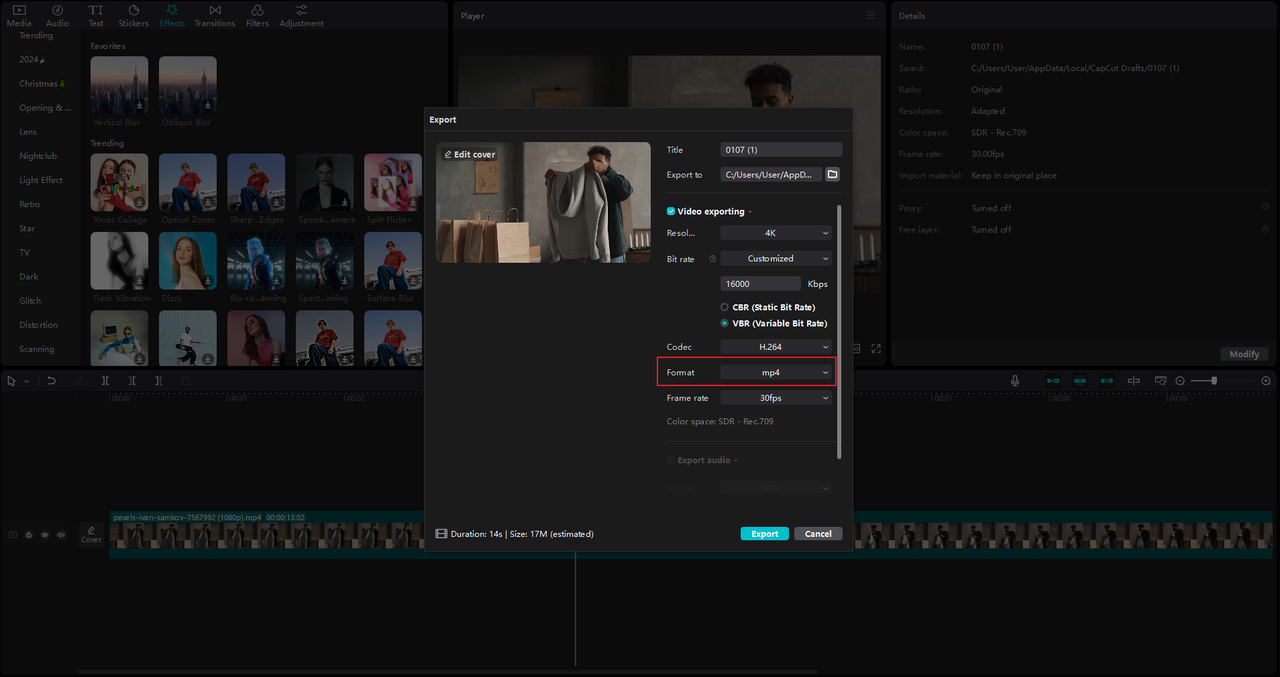Image resolution: width=1280 pixels, height=677 pixels.
Task: Click the Undo arrow in timeline toolbar
Action: coord(52,381)
